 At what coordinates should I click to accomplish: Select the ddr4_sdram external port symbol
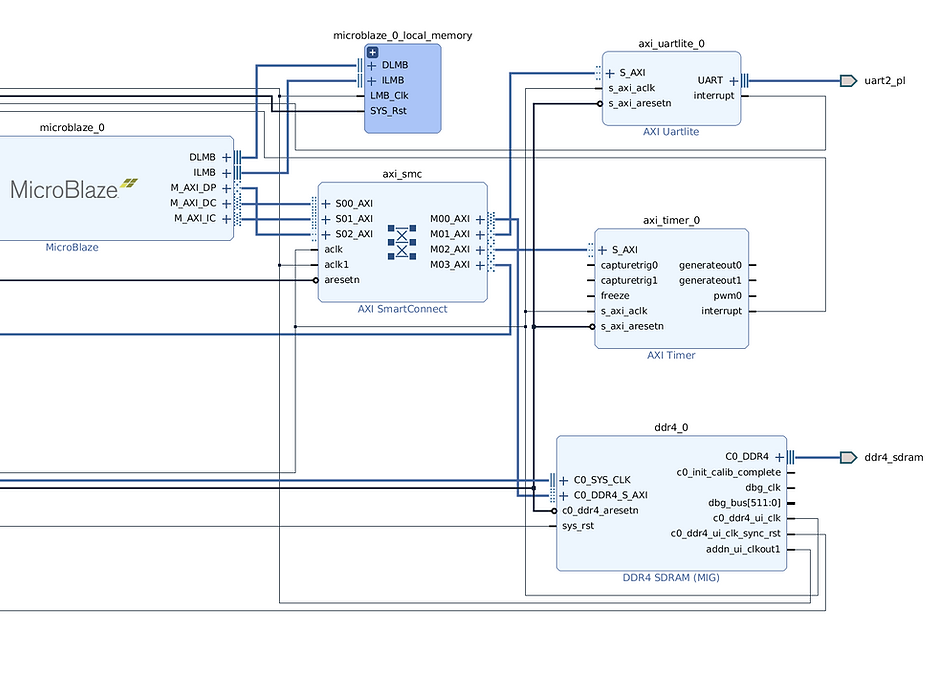point(848,457)
